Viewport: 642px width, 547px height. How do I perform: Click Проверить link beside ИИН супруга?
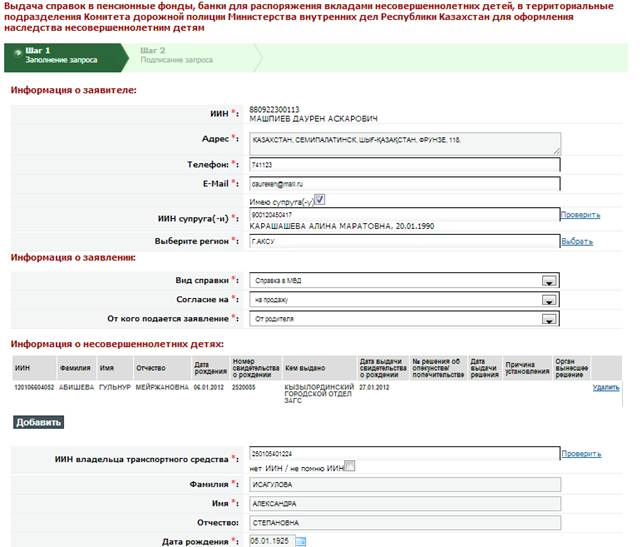click(580, 215)
